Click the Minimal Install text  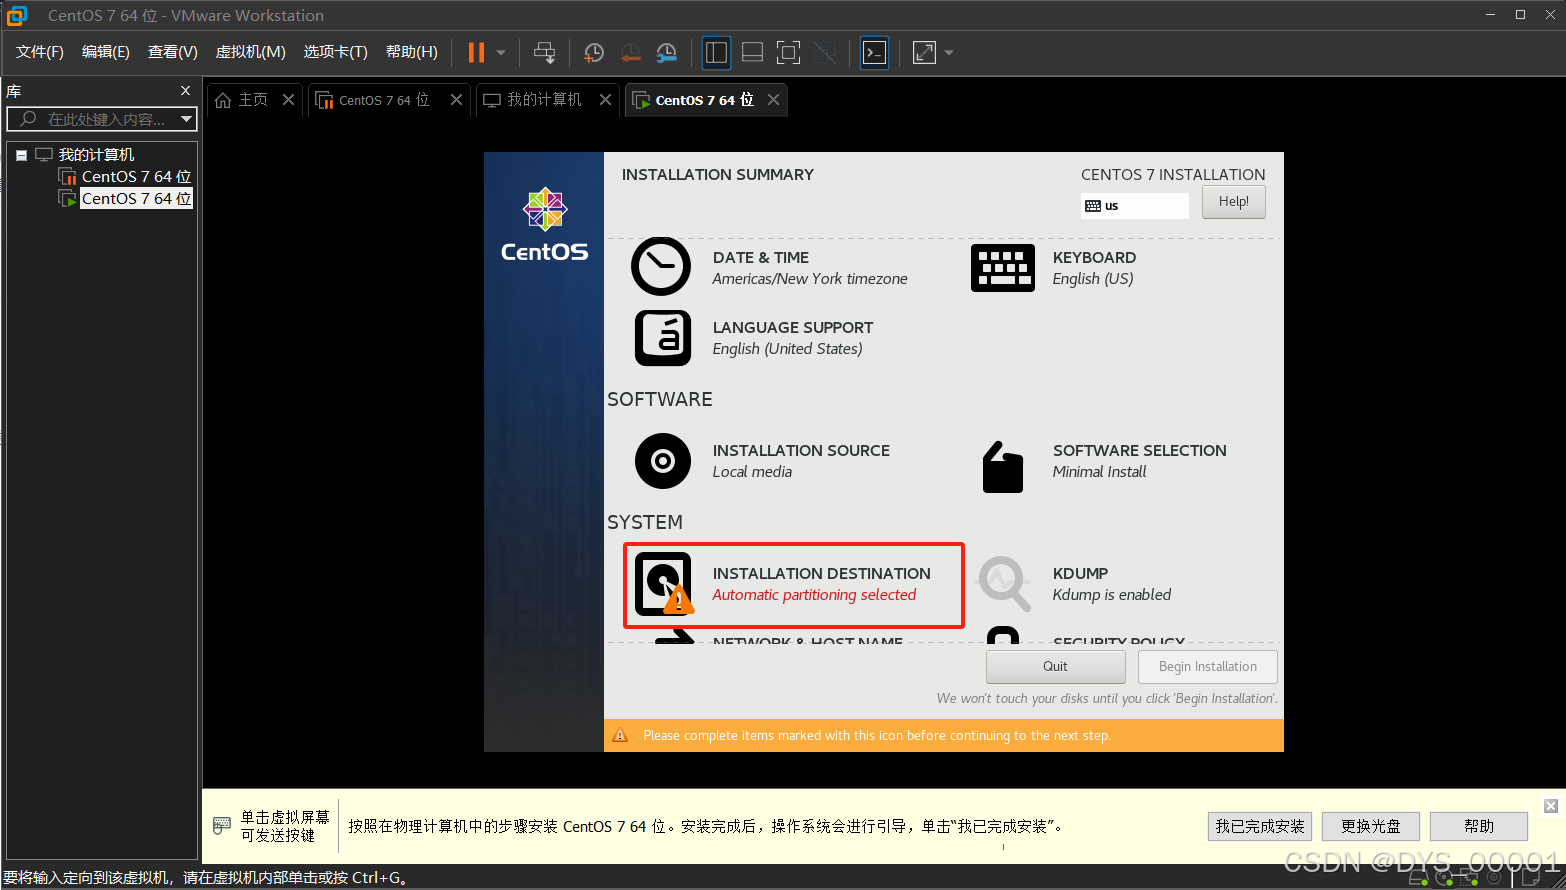[1099, 472]
